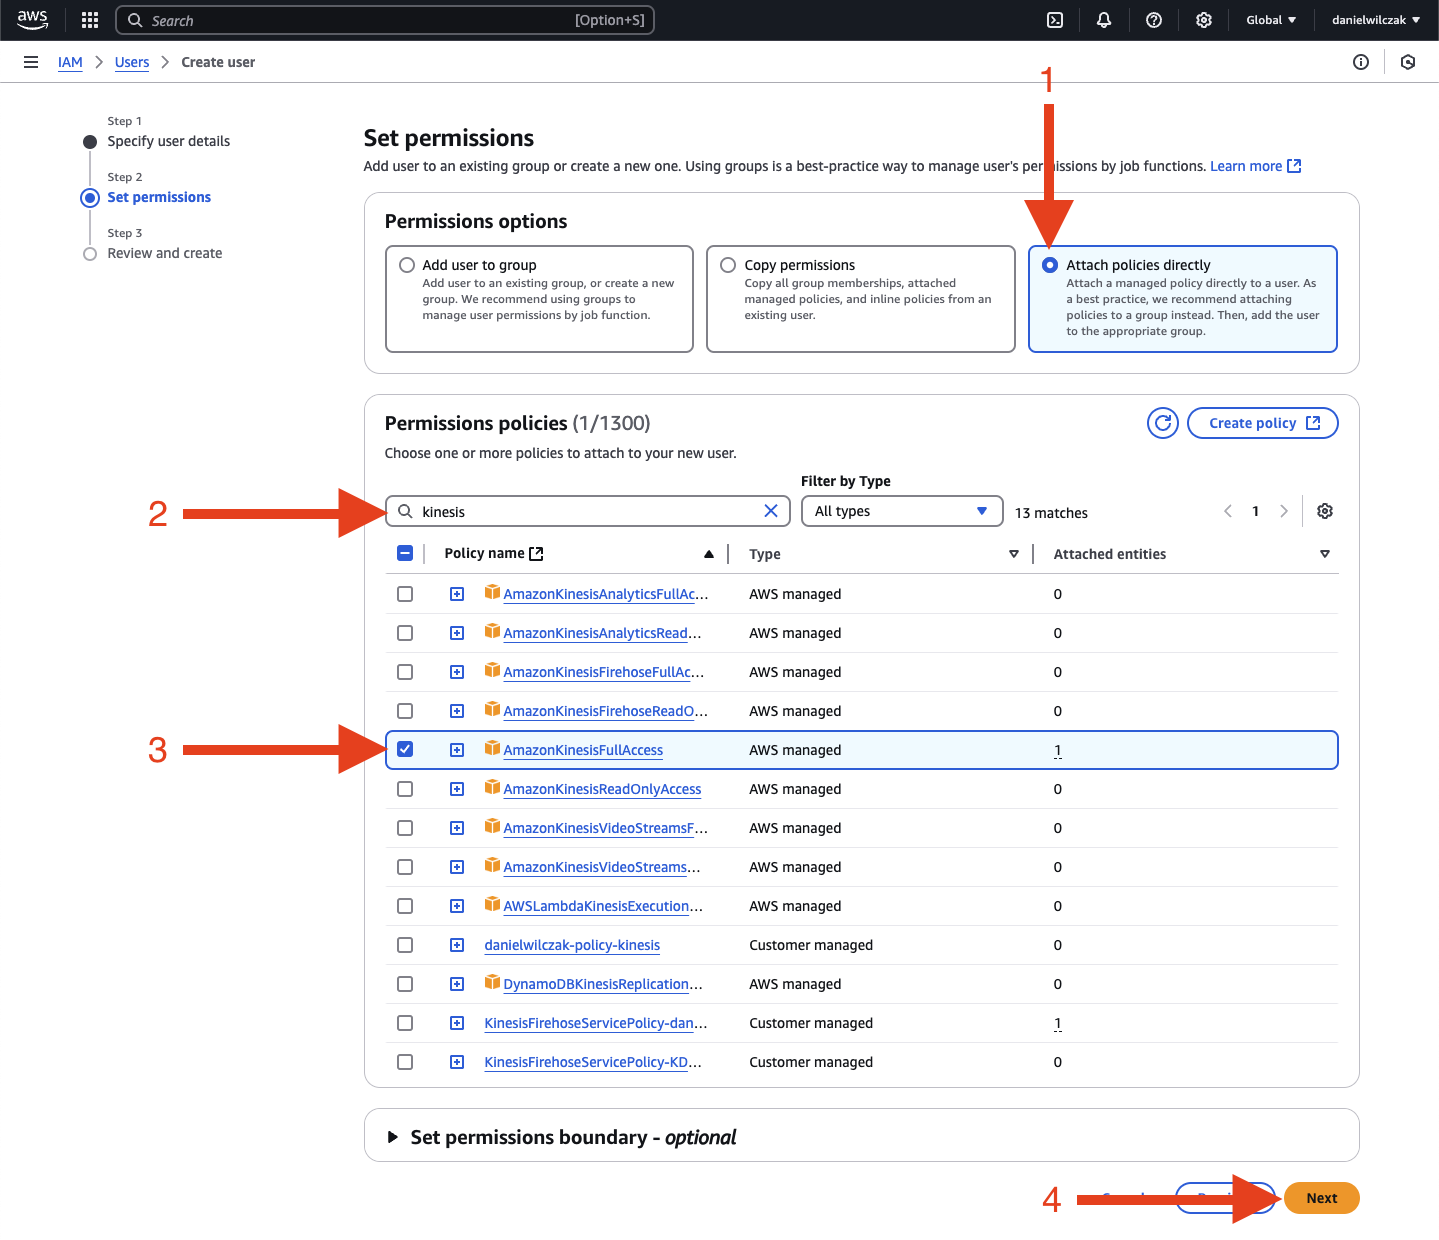Open the AWS home logo
Viewport: 1439px width, 1240px height.
[32, 20]
